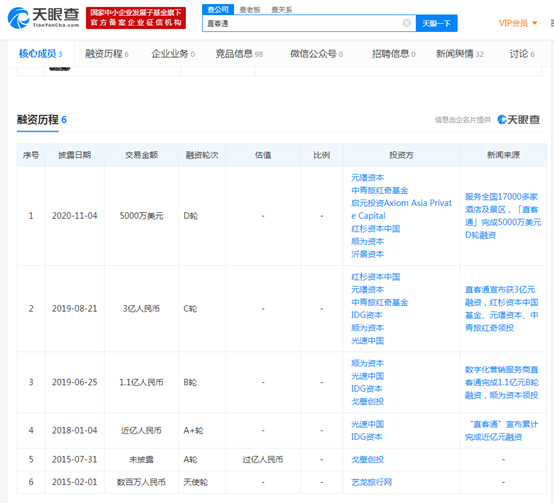The width and height of the screenshot is (554, 503).
Task: Click the 新闻来源 column header
Action: [503, 155]
